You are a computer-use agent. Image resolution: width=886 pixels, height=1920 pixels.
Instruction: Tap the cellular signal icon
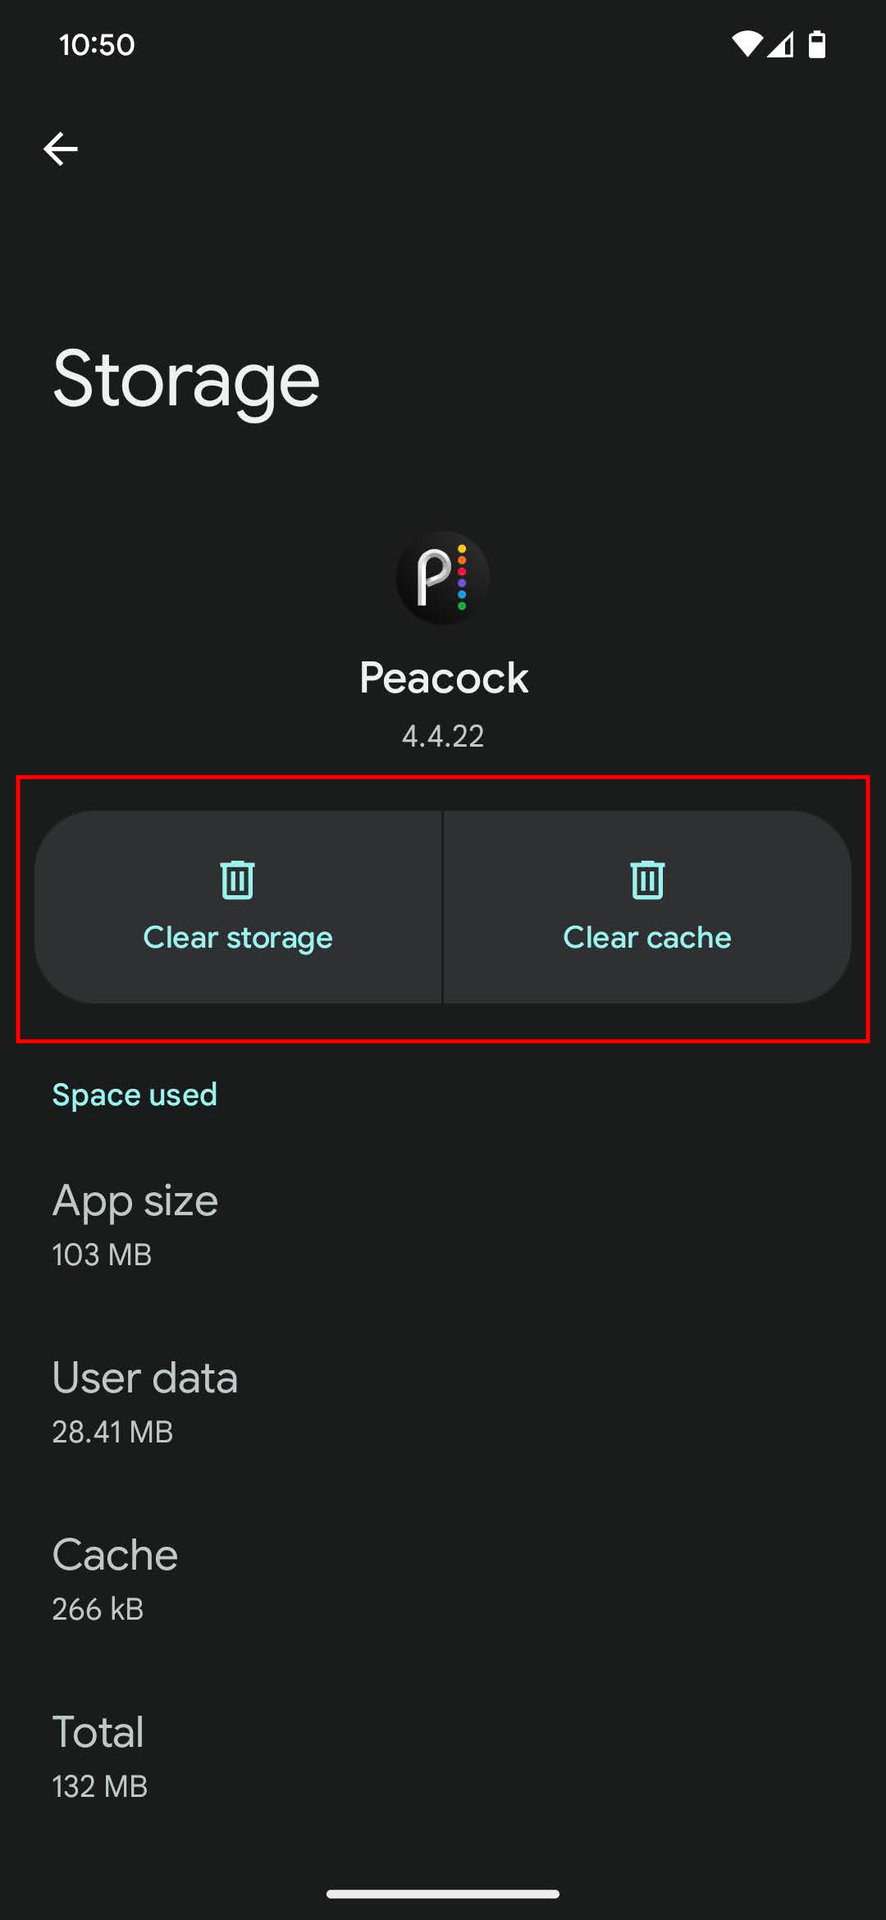(781, 44)
